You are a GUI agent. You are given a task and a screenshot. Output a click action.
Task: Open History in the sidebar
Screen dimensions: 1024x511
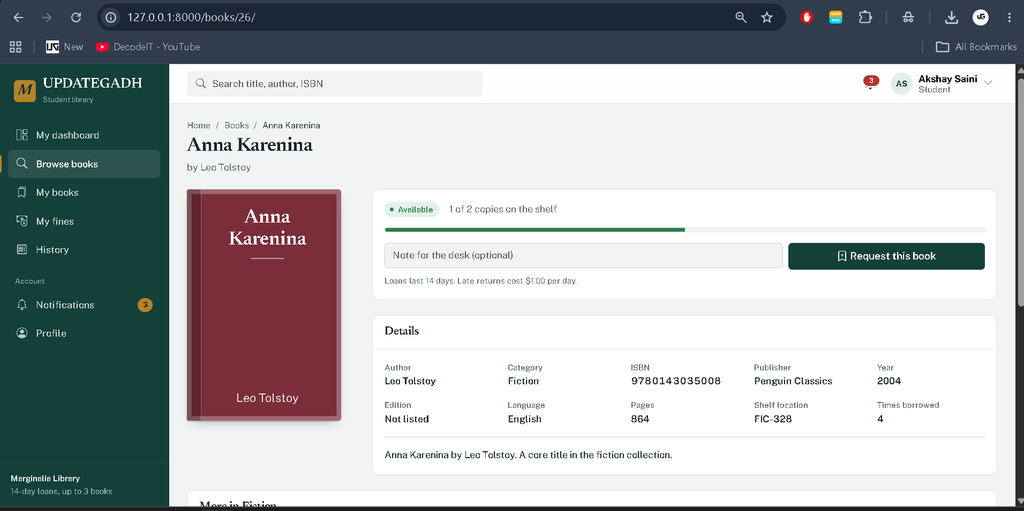click(84, 250)
